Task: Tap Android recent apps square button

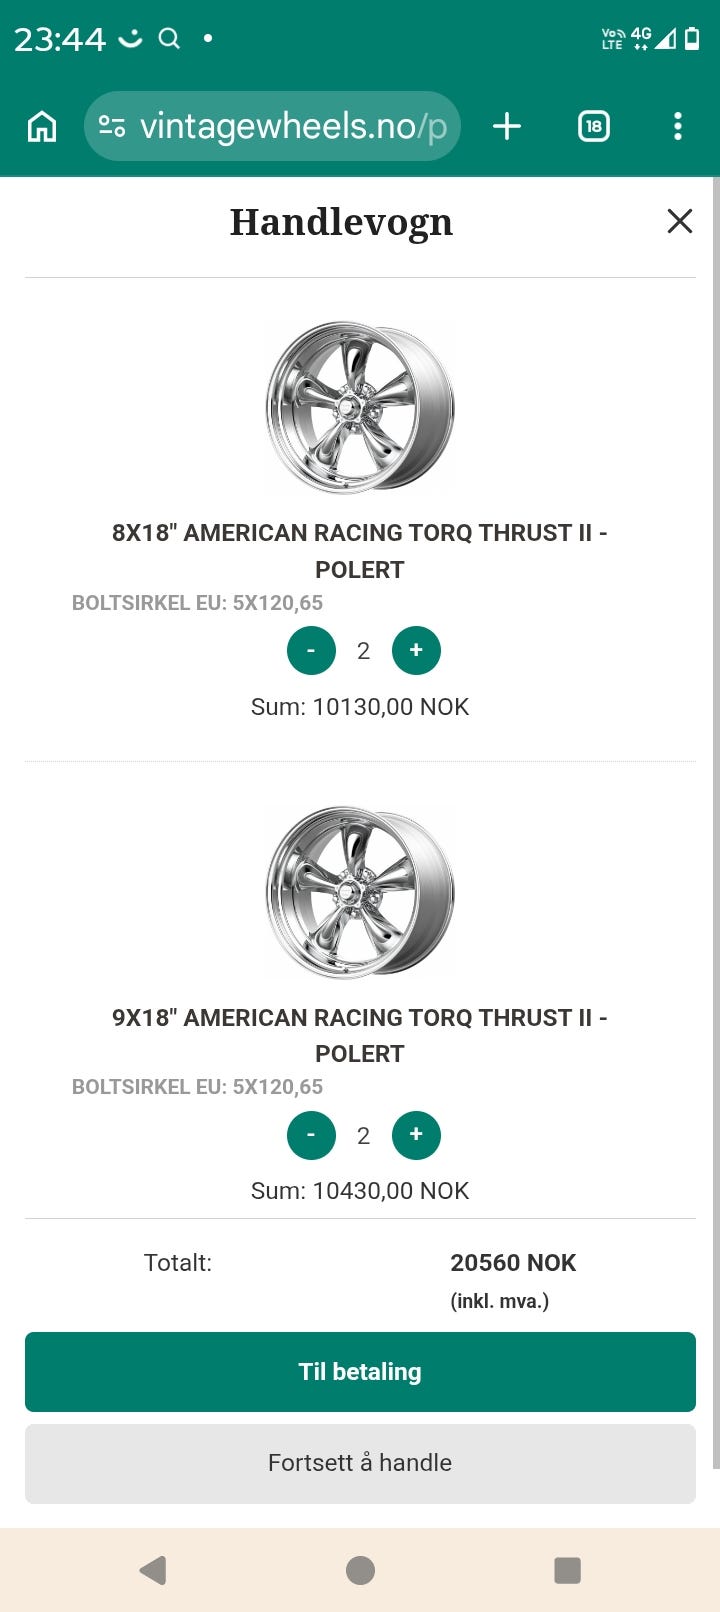Action: pos(567,1570)
